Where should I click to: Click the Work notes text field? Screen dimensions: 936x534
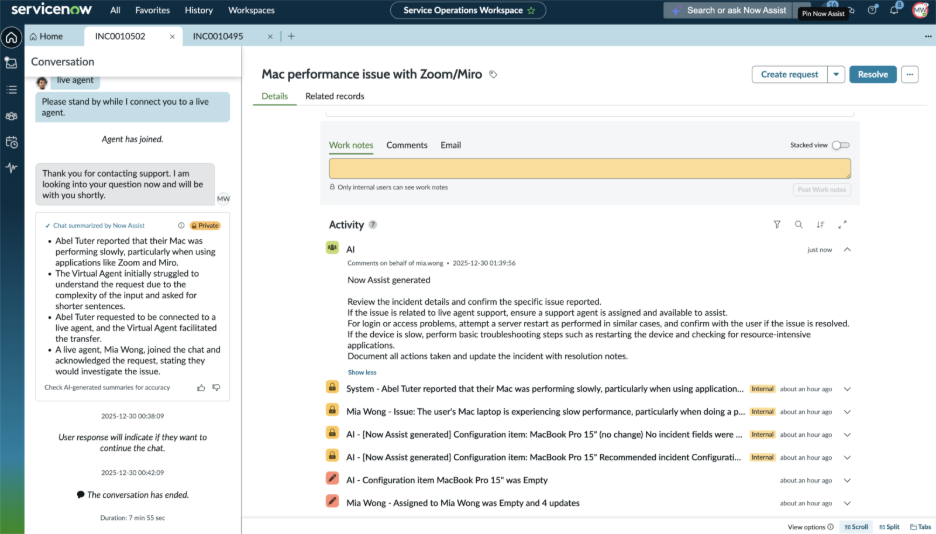click(590, 169)
